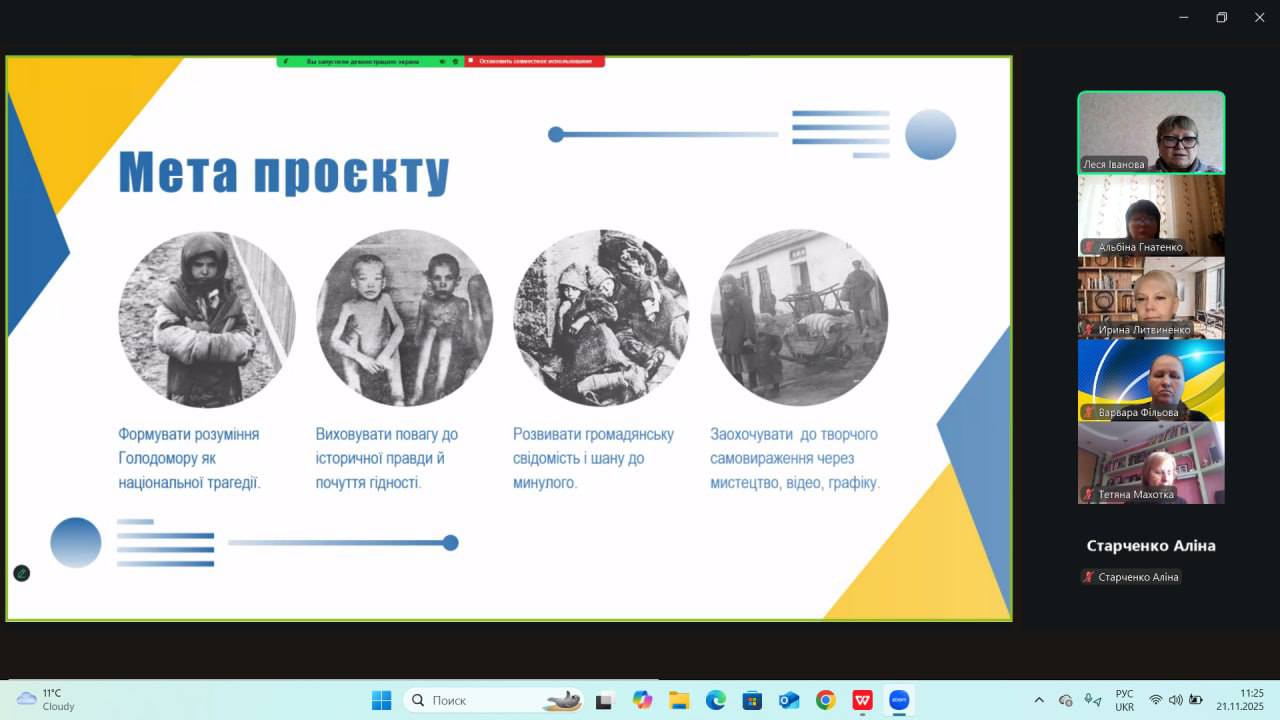Select Ирина Литвиненко's video tile
Image resolution: width=1280 pixels, height=720 pixels.
tap(1150, 297)
